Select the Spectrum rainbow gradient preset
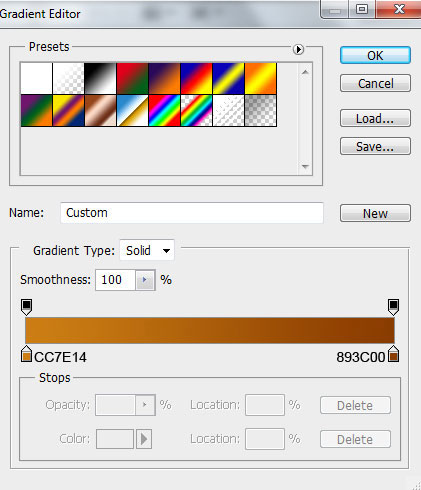Screen dimensions: 421x490 click(x=164, y=110)
